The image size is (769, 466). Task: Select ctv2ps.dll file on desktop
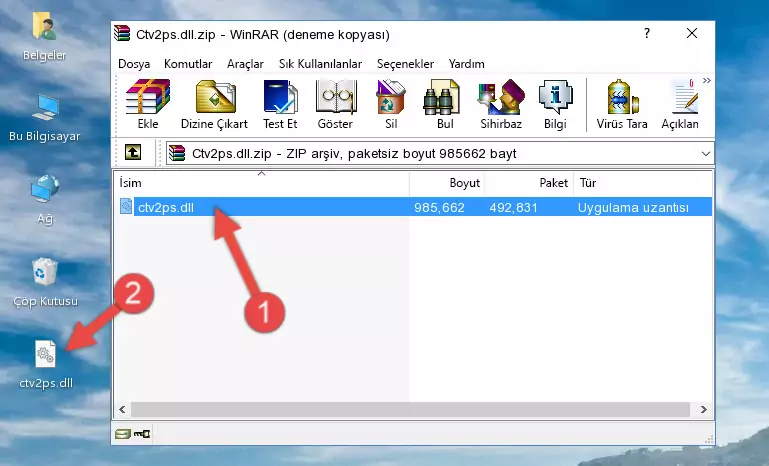click(x=46, y=365)
